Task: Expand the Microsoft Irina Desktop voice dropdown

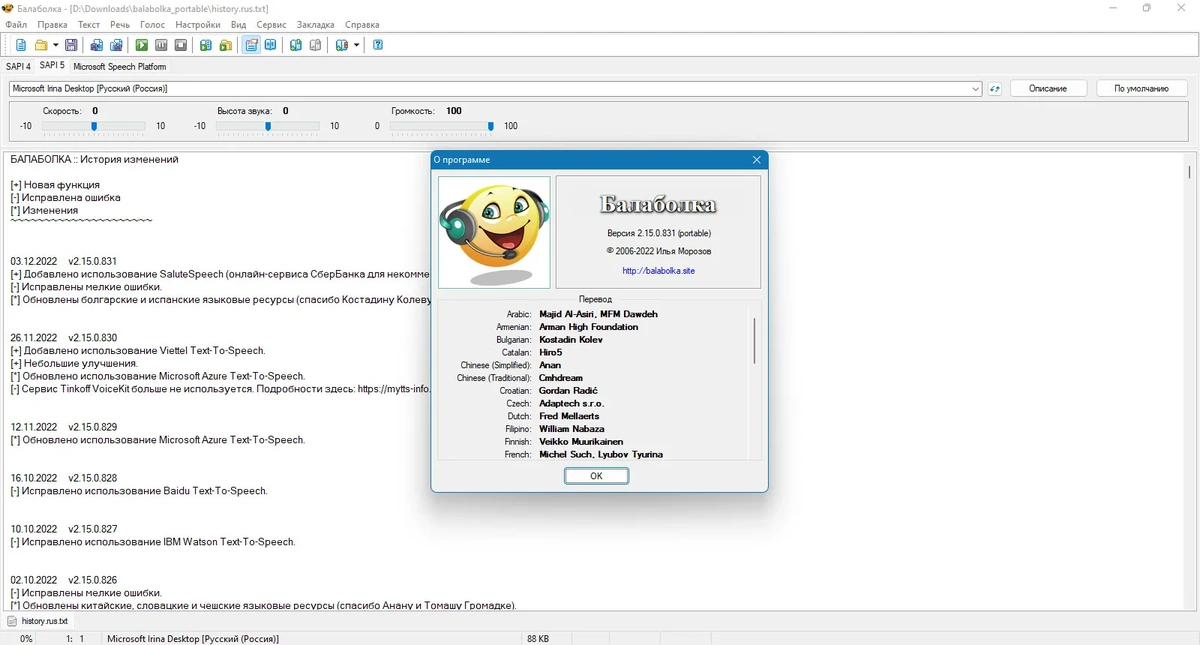Action: 976,88
